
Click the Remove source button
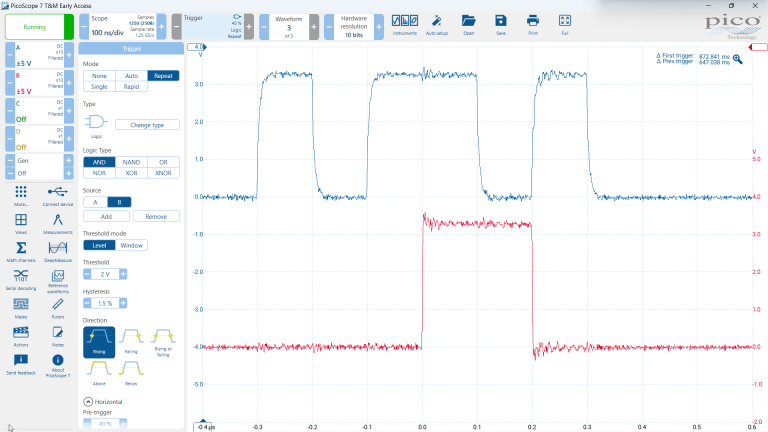156,216
